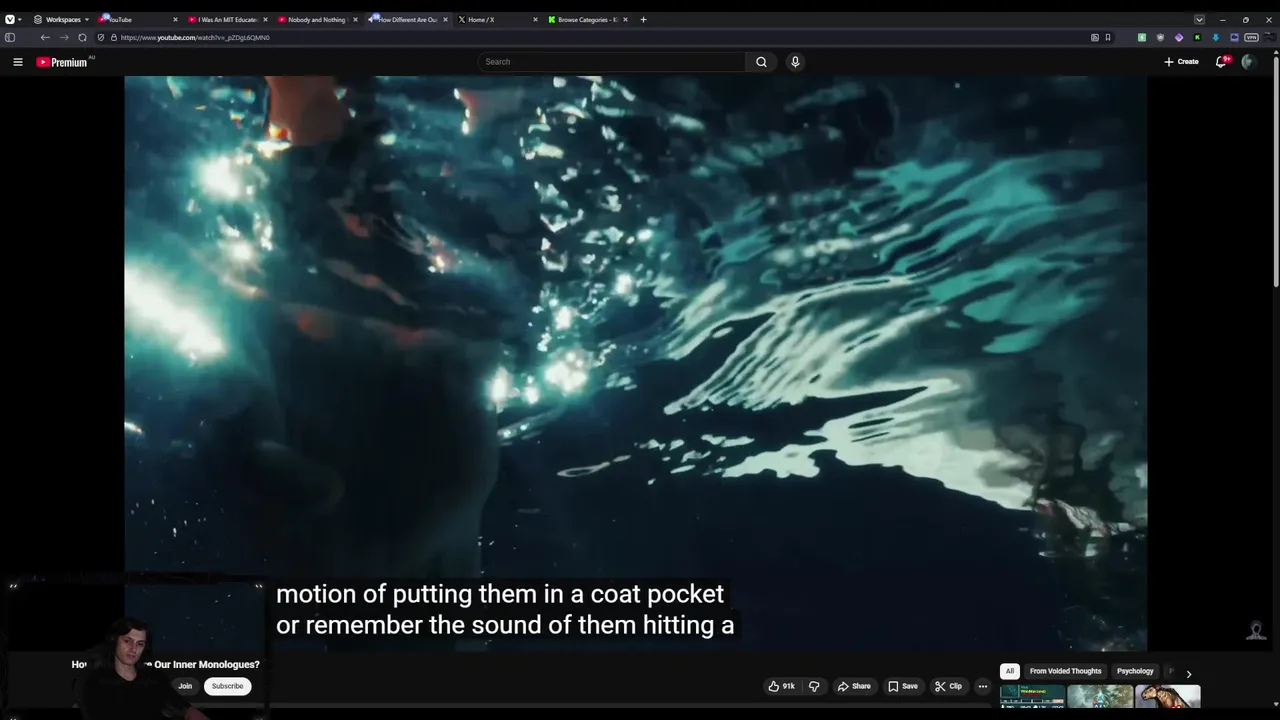Open more actions three-dot menu
Screen dimensions: 1280x720
tap(983, 686)
